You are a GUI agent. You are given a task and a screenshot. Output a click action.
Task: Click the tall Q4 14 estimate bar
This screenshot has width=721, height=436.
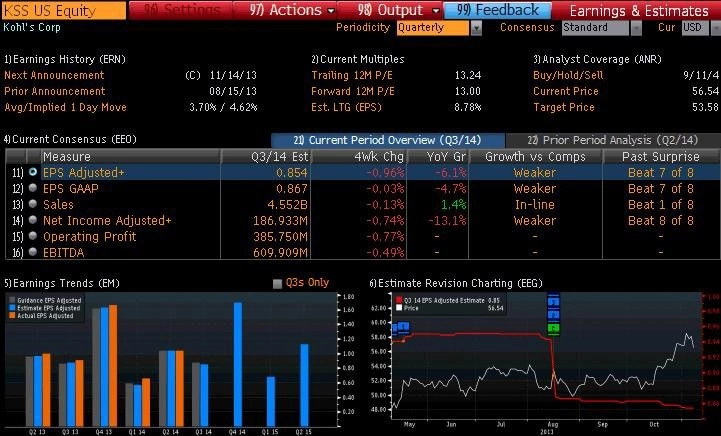pos(238,364)
